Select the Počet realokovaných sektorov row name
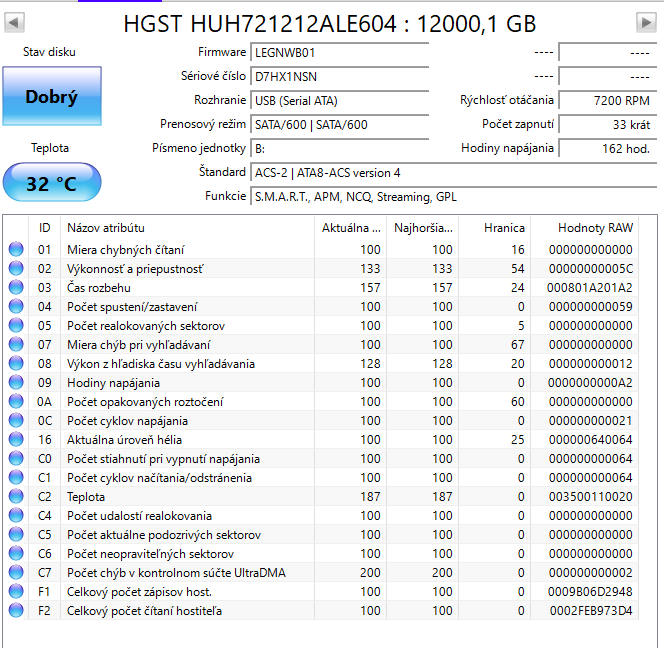The image size is (664, 648). 146,326
